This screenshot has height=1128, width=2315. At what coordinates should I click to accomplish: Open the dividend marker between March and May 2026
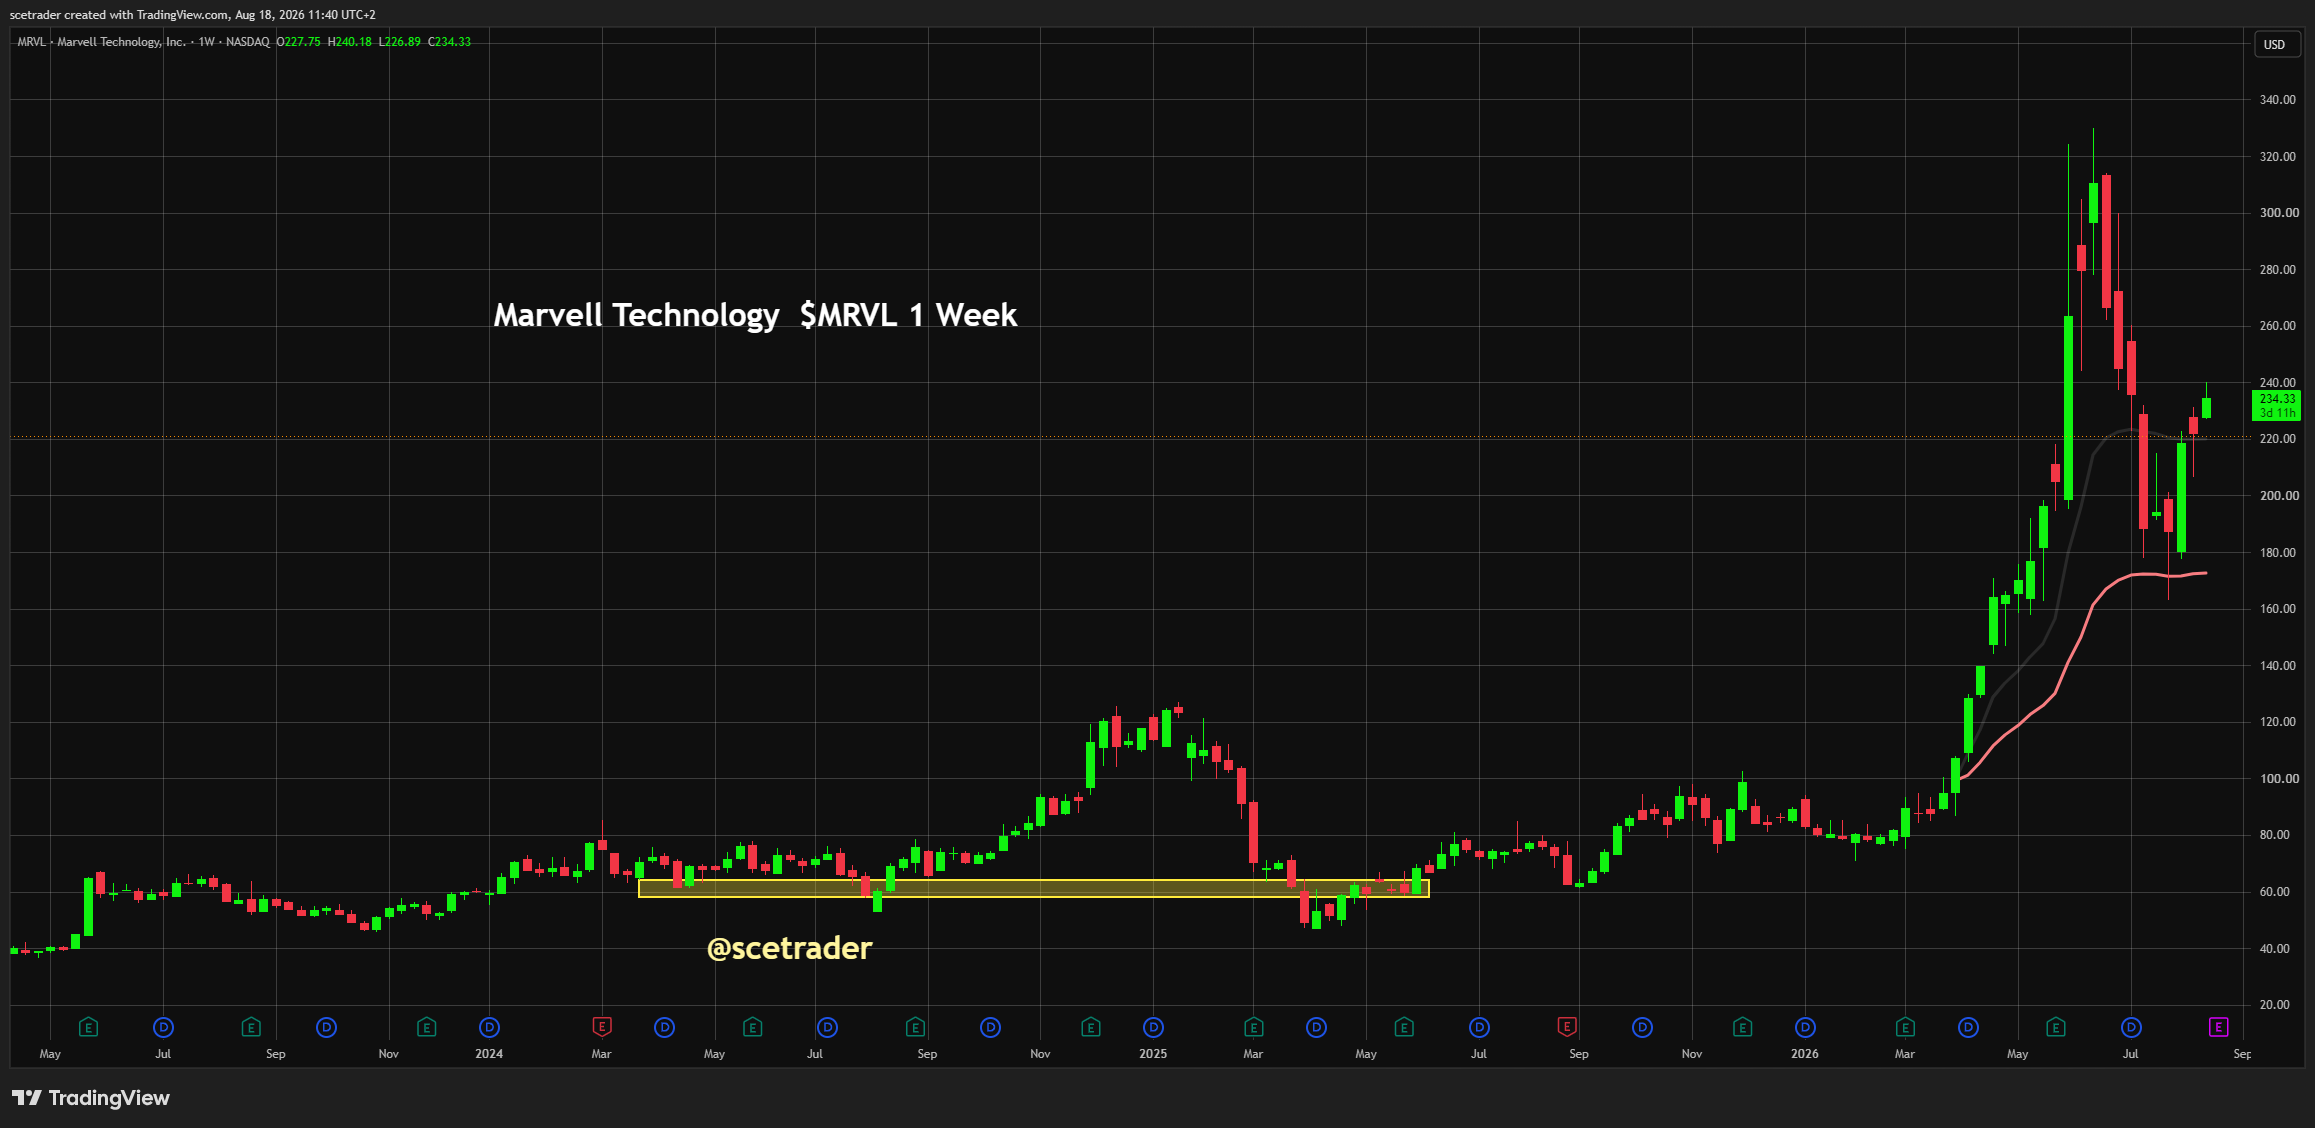1968,1027
